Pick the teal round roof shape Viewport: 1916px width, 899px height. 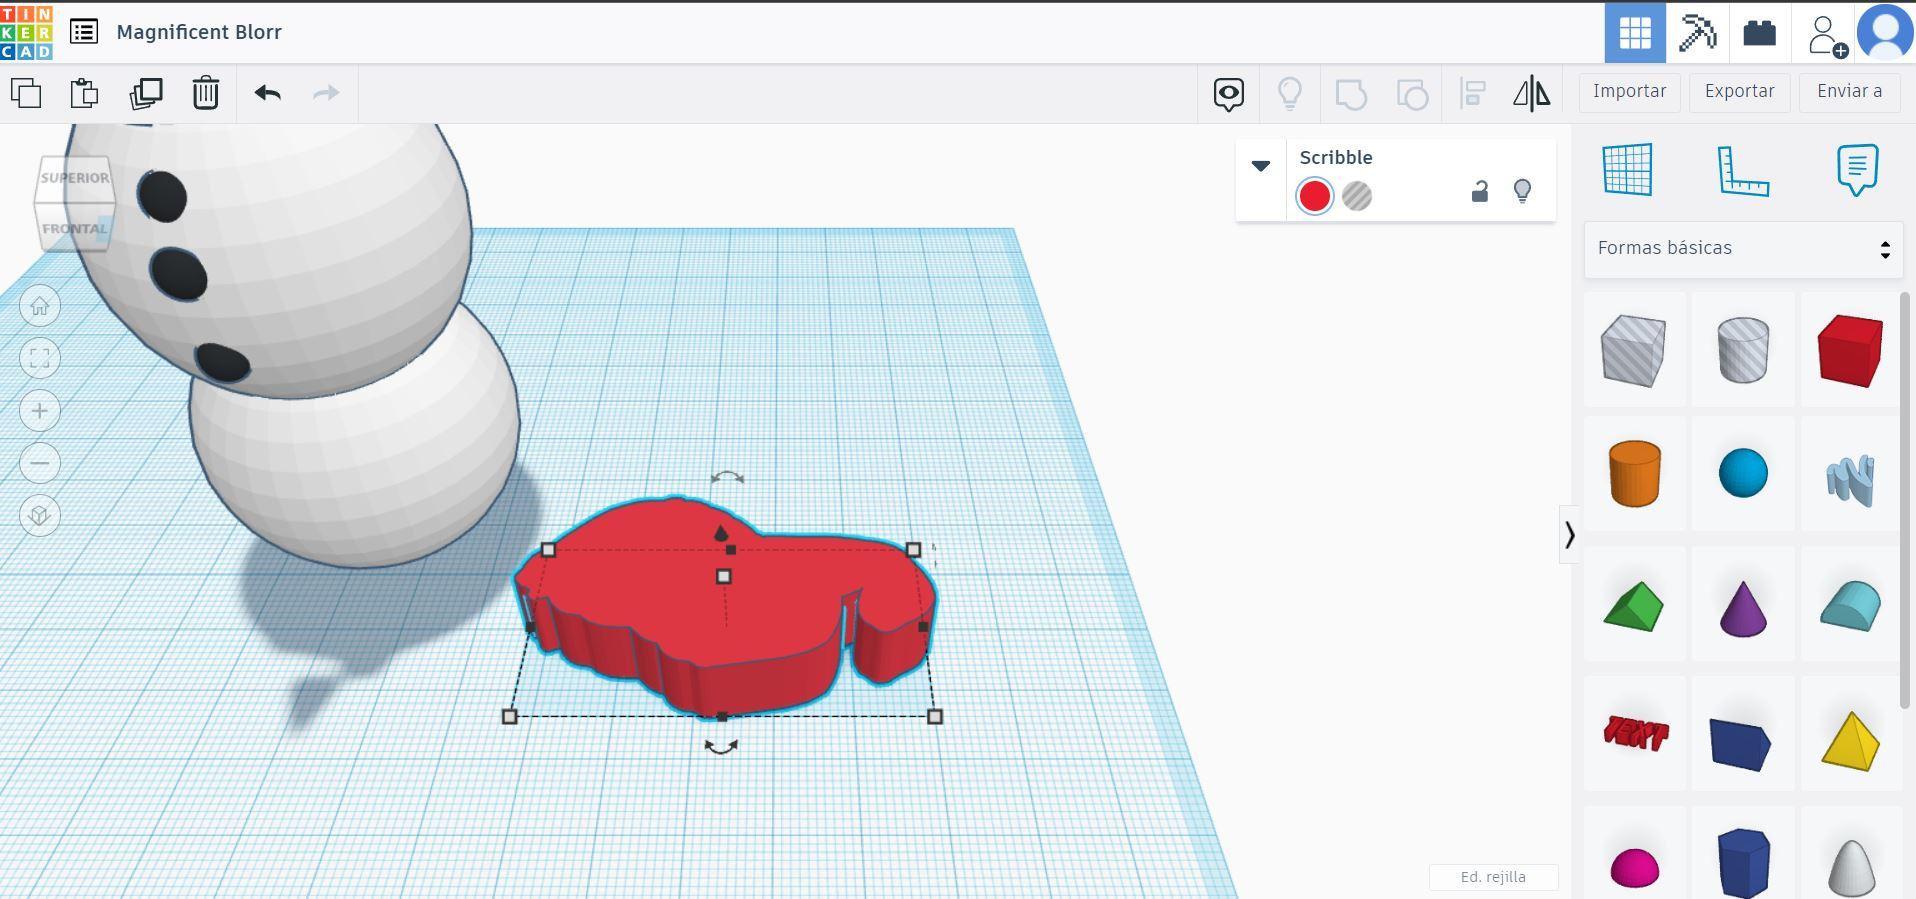pyautogui.click(x=1850, y=606)
